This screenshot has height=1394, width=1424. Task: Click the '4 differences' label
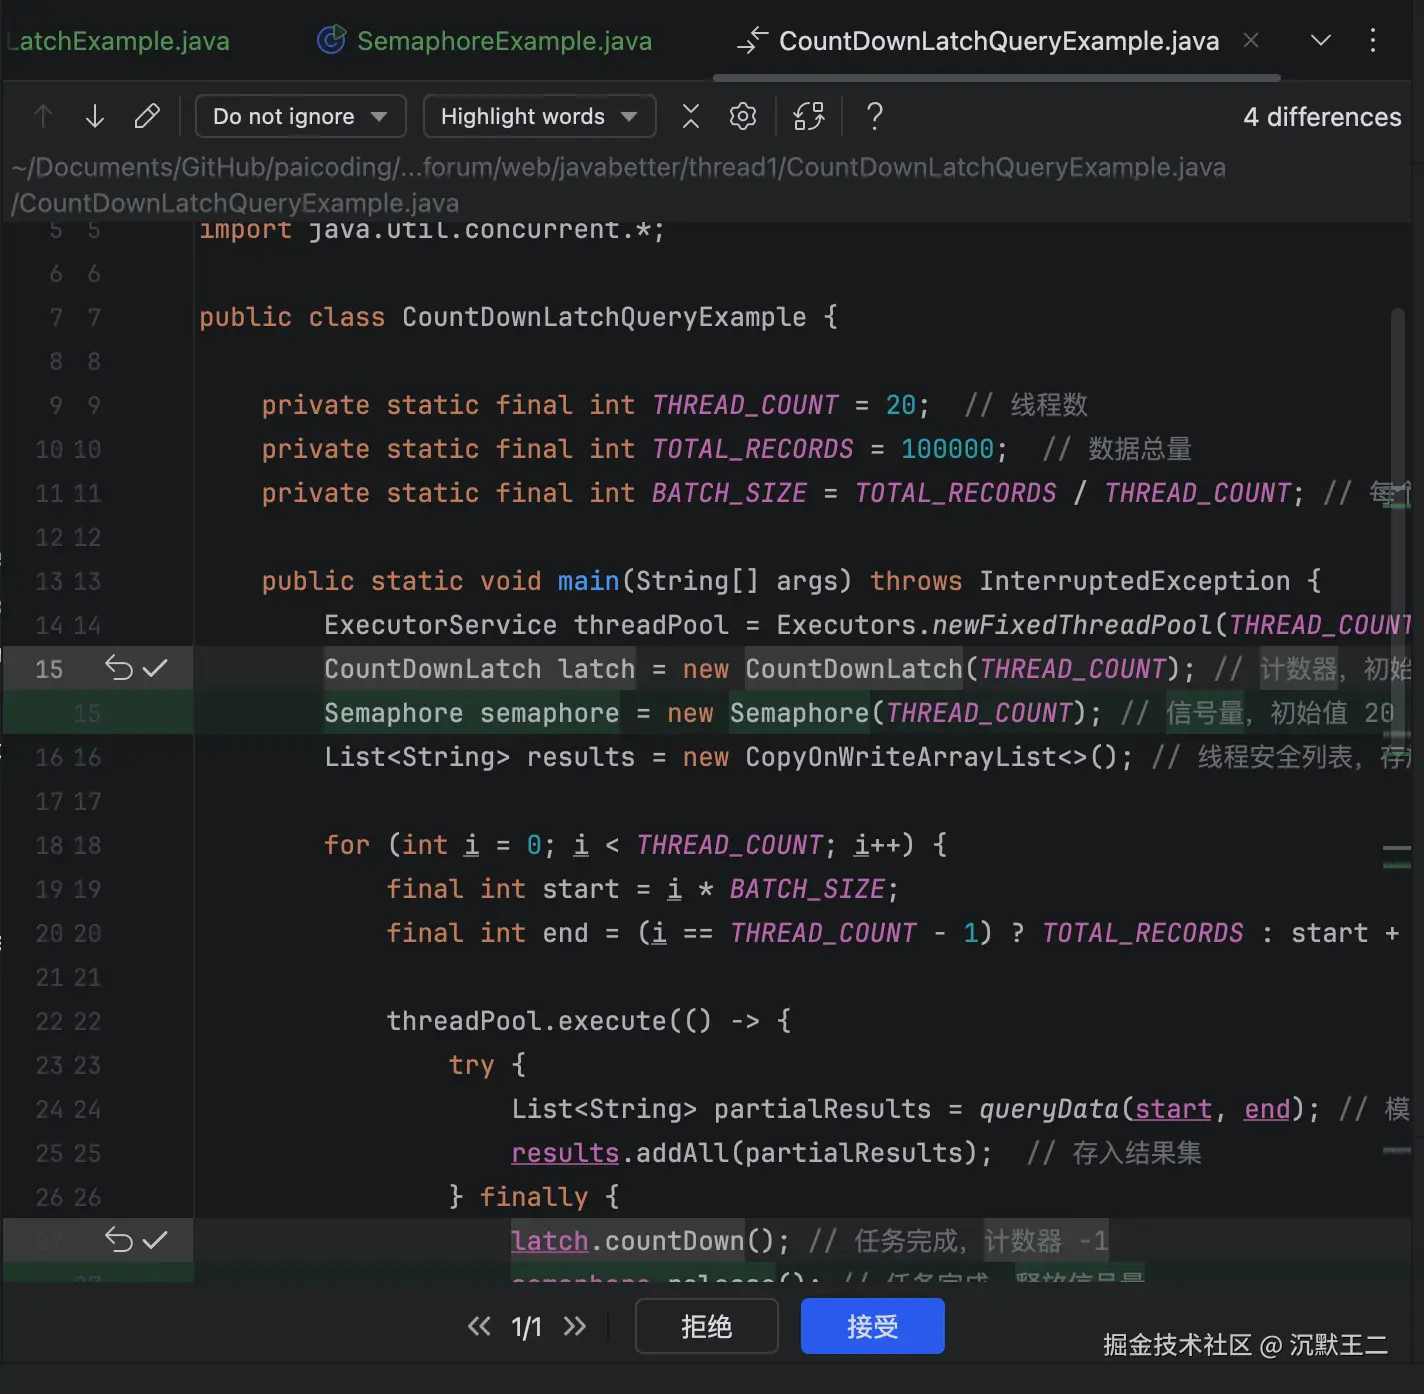tap(1322, 116)
